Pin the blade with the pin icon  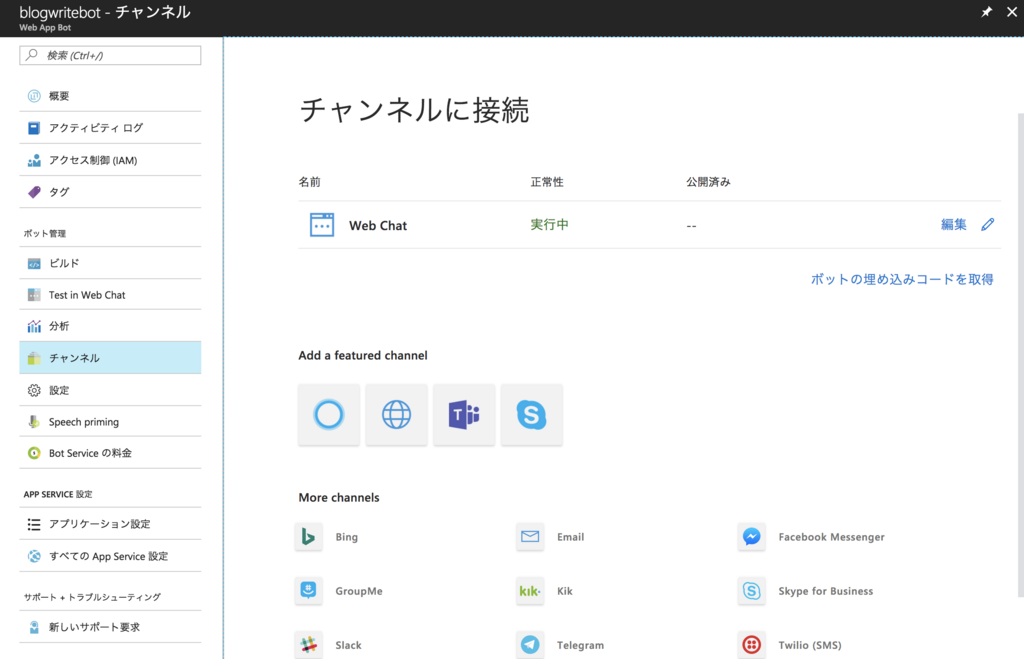[x=986, y=12]
